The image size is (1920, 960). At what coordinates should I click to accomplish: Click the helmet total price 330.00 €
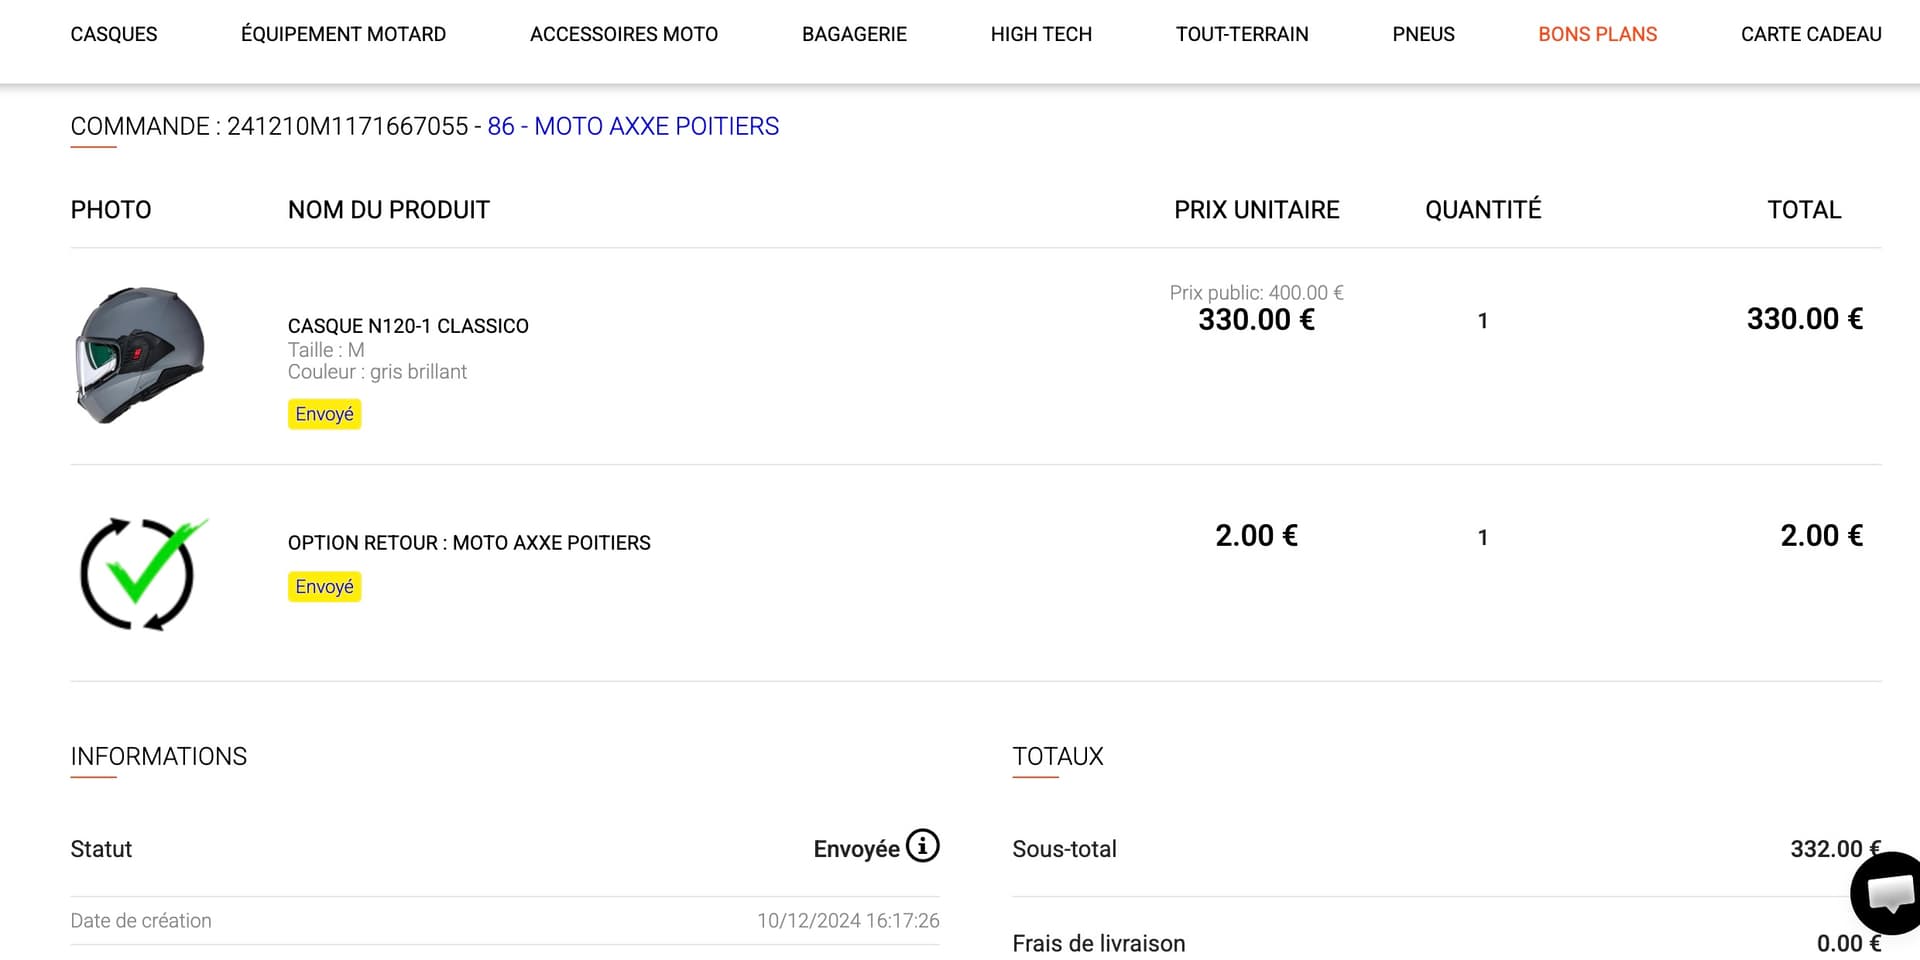click(1804, 319)
